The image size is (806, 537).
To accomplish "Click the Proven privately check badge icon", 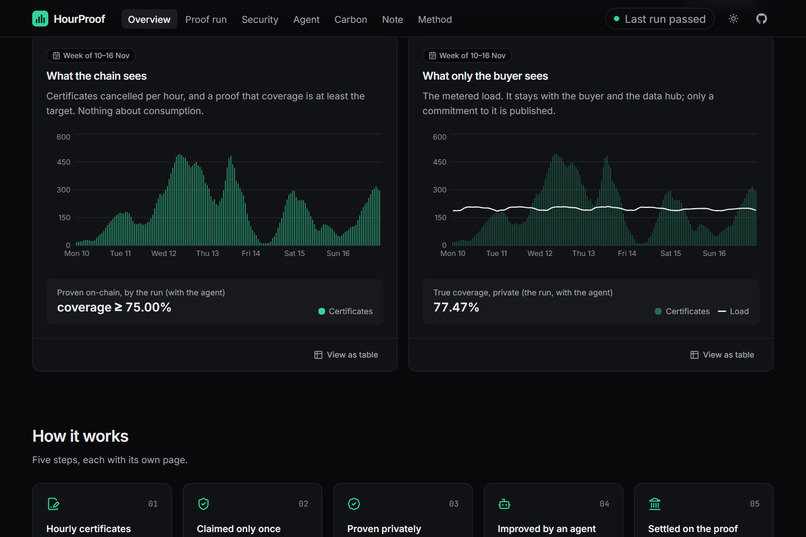I will [x=354, y=504].
